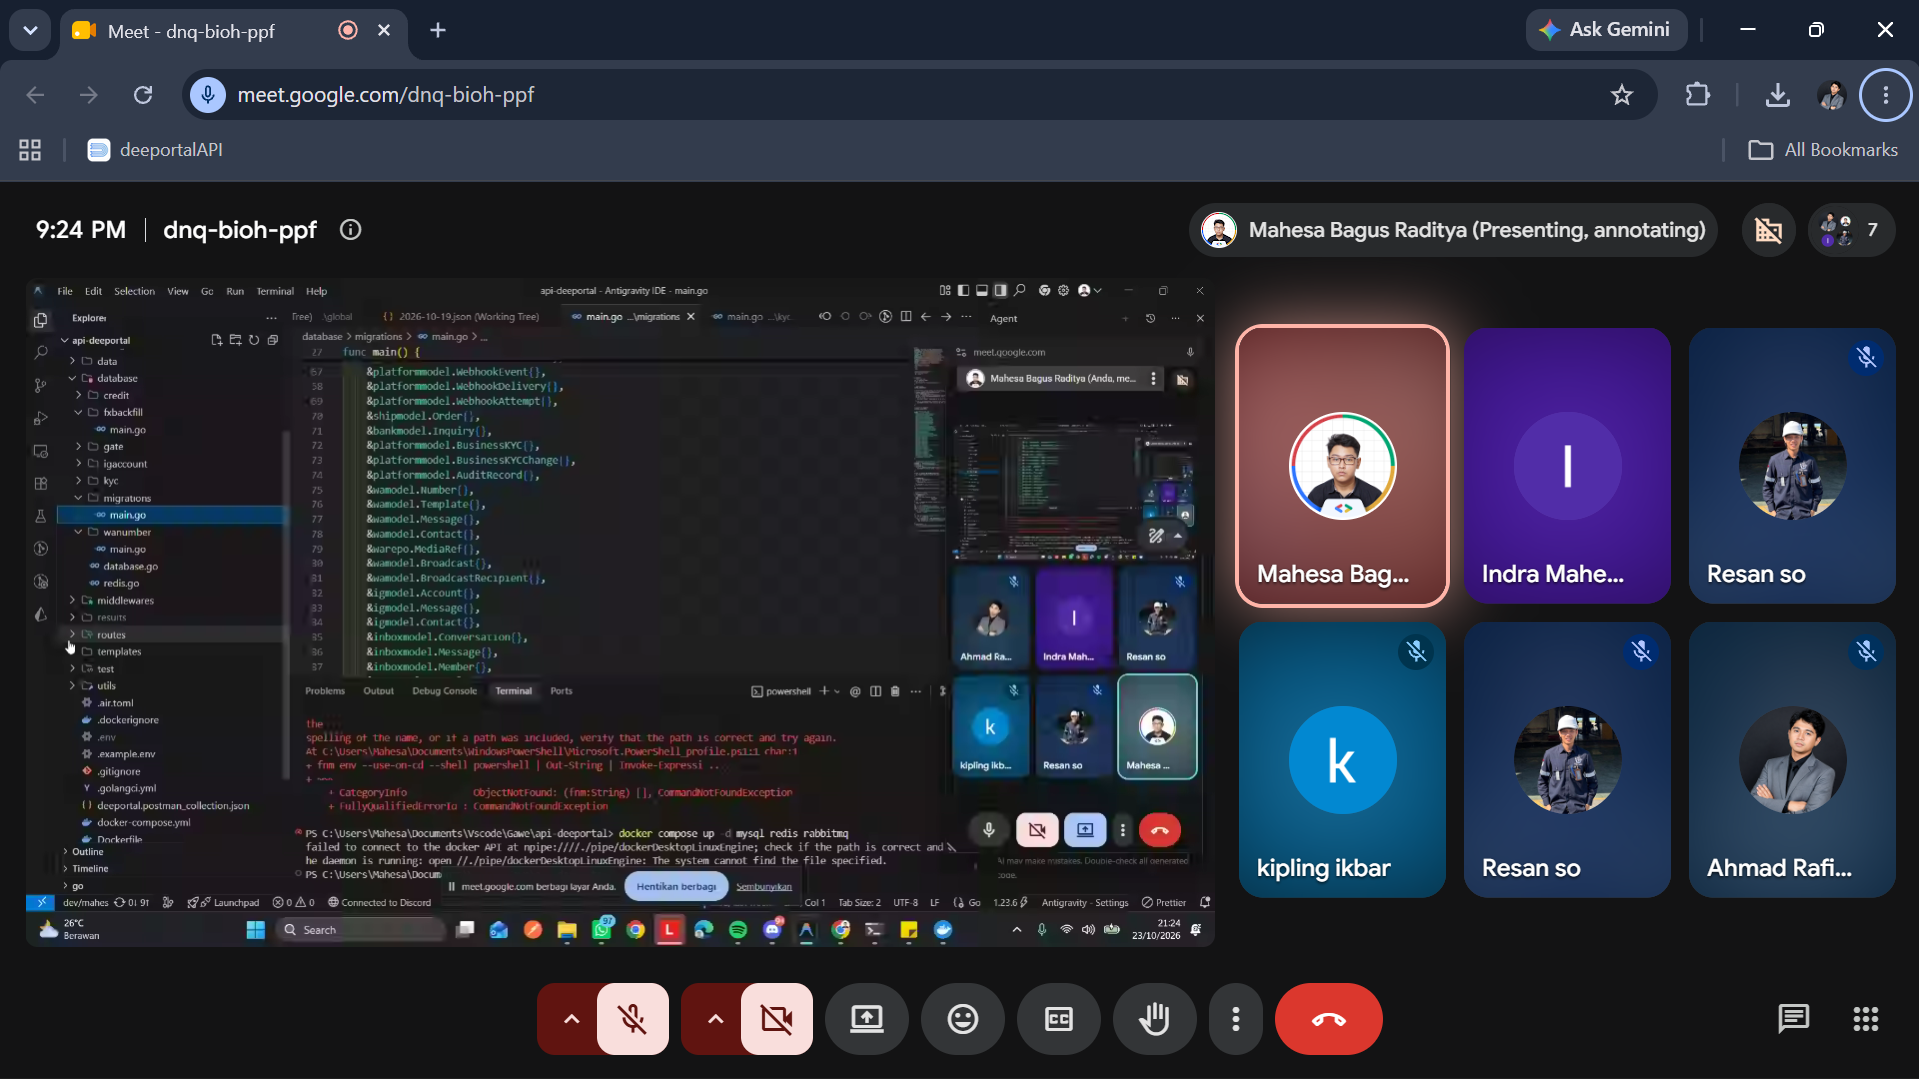Close the Meet dnq-bioh-ppf tab

(x=384, y=30)
